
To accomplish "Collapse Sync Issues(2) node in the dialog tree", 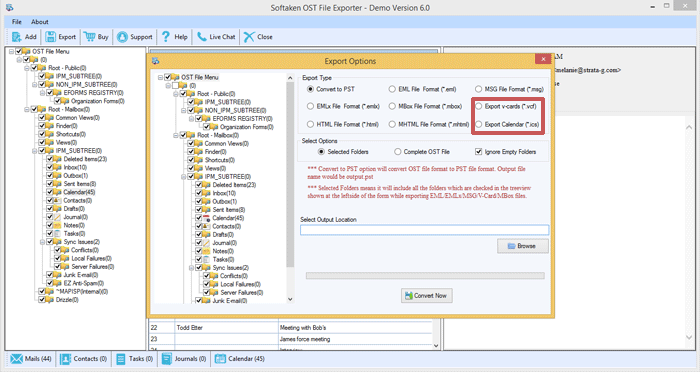I will click(191, 268).
